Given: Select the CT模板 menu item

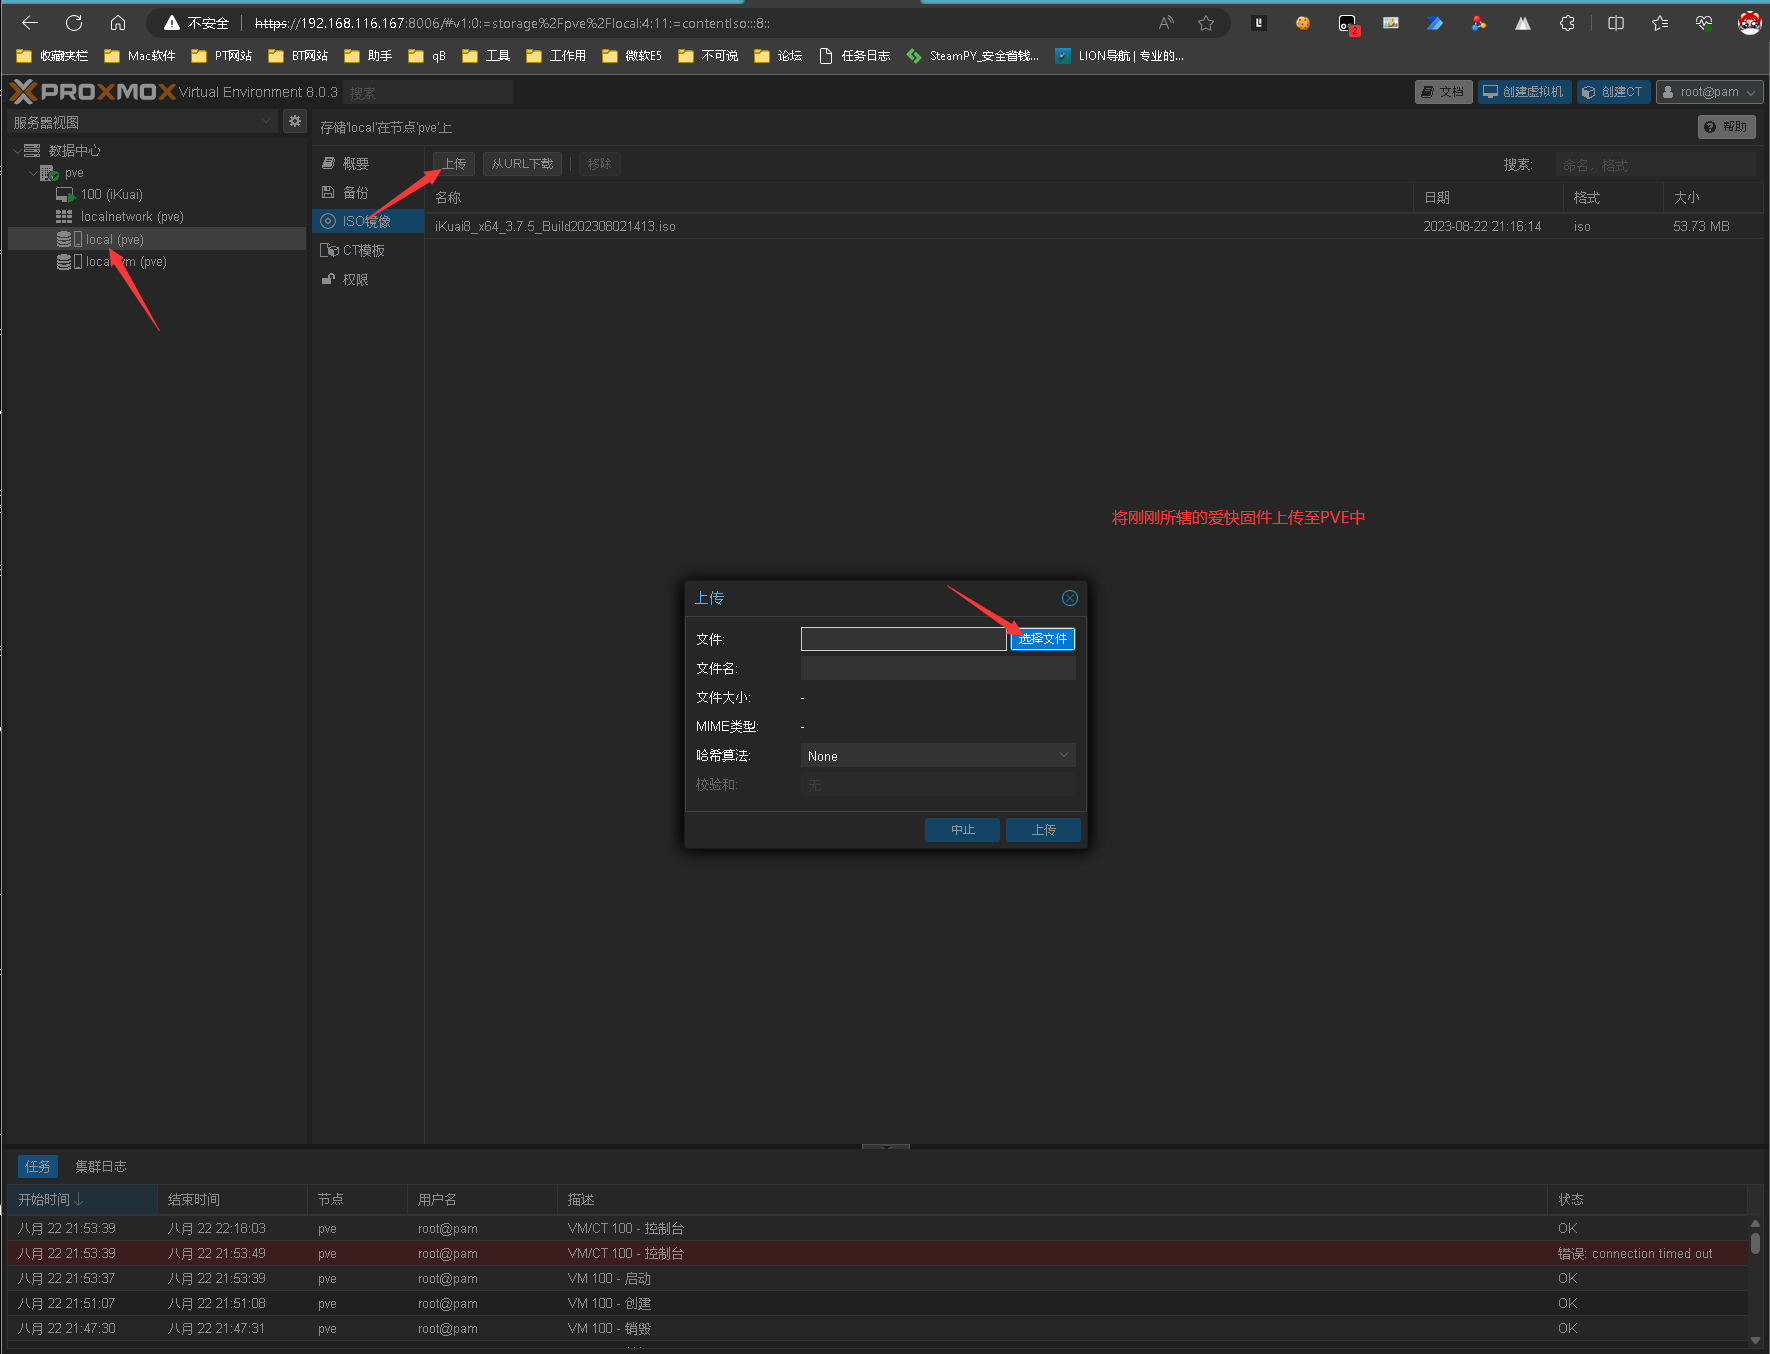Looking at the screenshot, I should [x=363, y=251].
